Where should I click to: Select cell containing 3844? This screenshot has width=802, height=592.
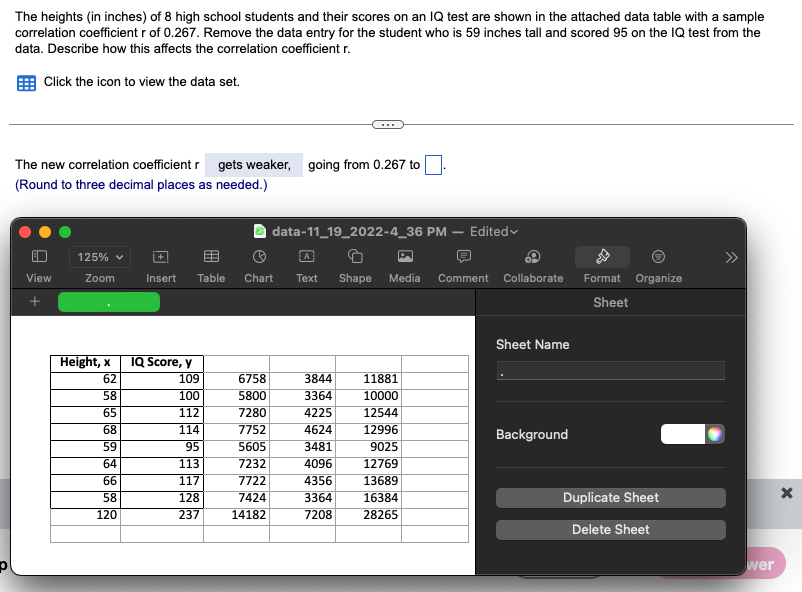pos(302,380)
